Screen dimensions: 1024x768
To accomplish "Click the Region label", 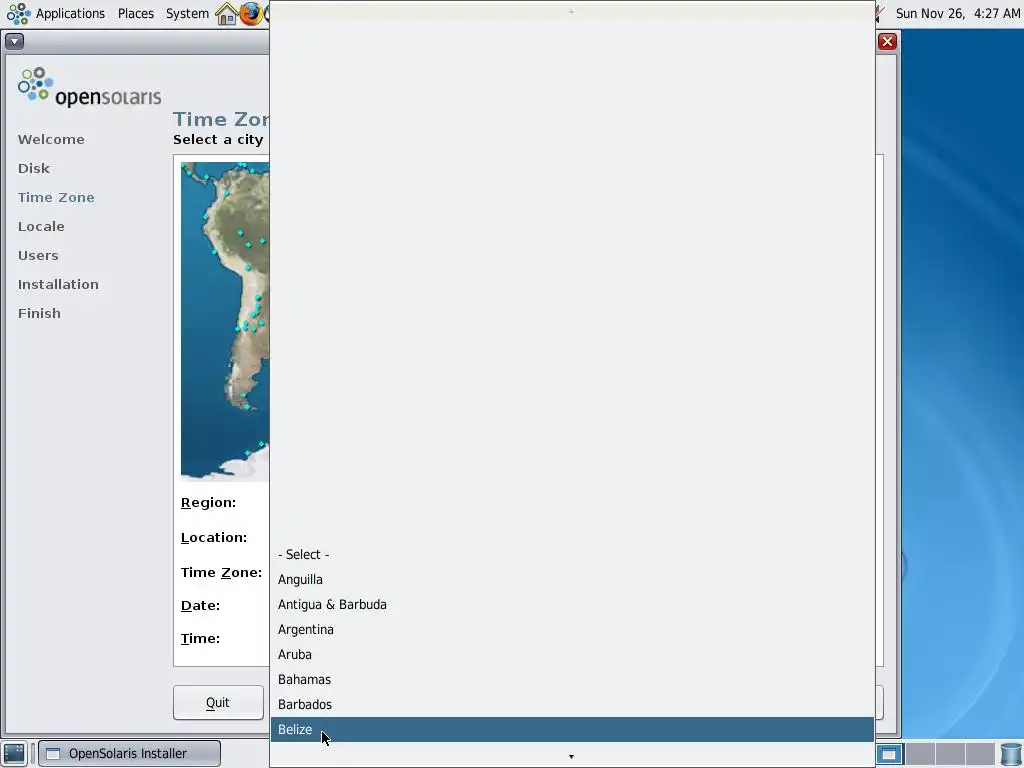I will pyautogui.click(x=208, y=503).
